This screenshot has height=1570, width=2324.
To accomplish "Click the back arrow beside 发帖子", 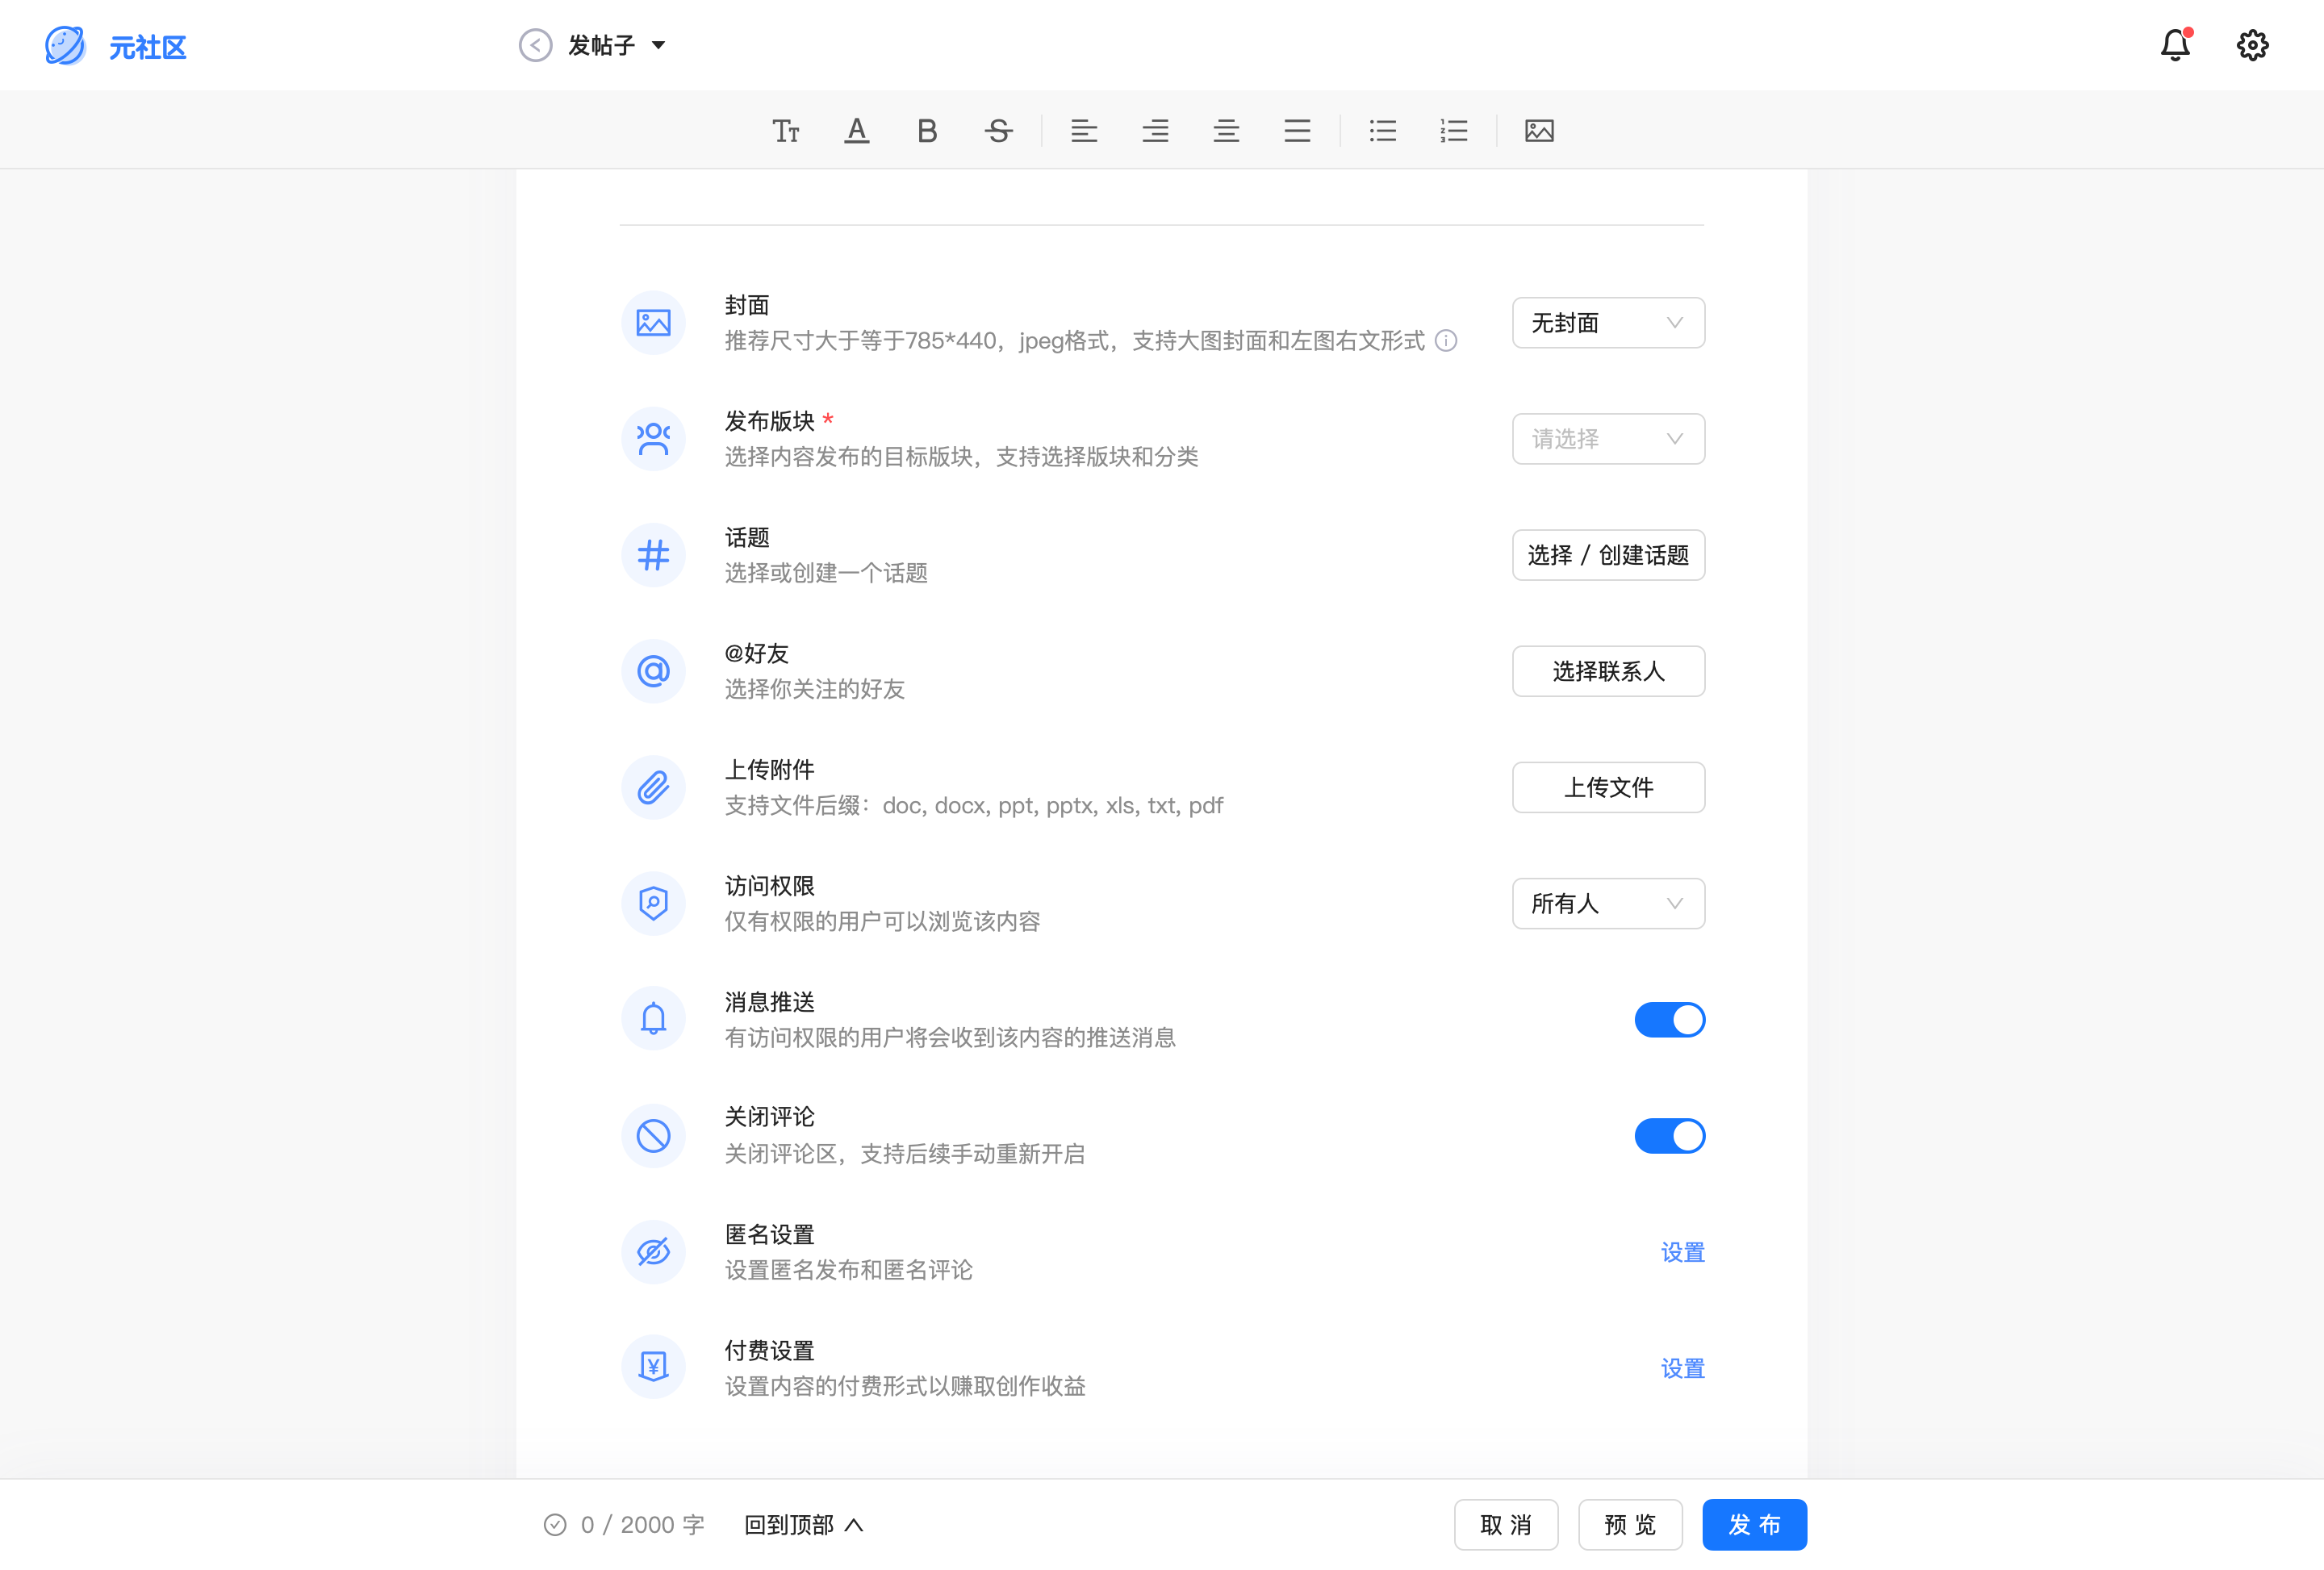I will tap(535, 45).
